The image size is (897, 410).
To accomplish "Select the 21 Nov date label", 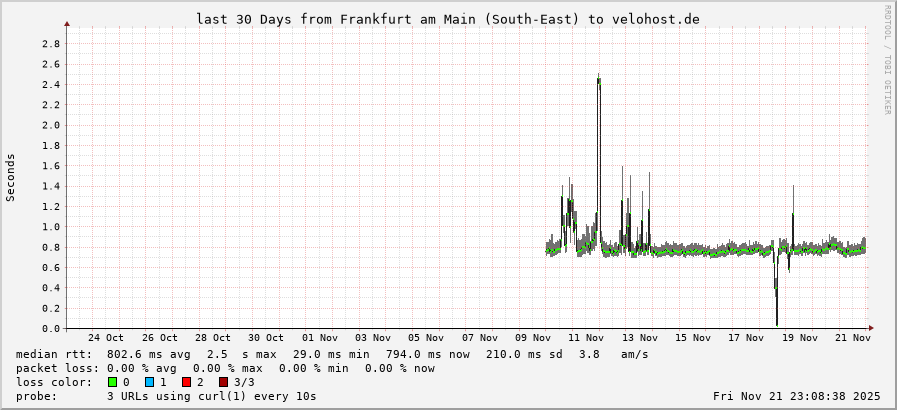I will click(852, 338).
